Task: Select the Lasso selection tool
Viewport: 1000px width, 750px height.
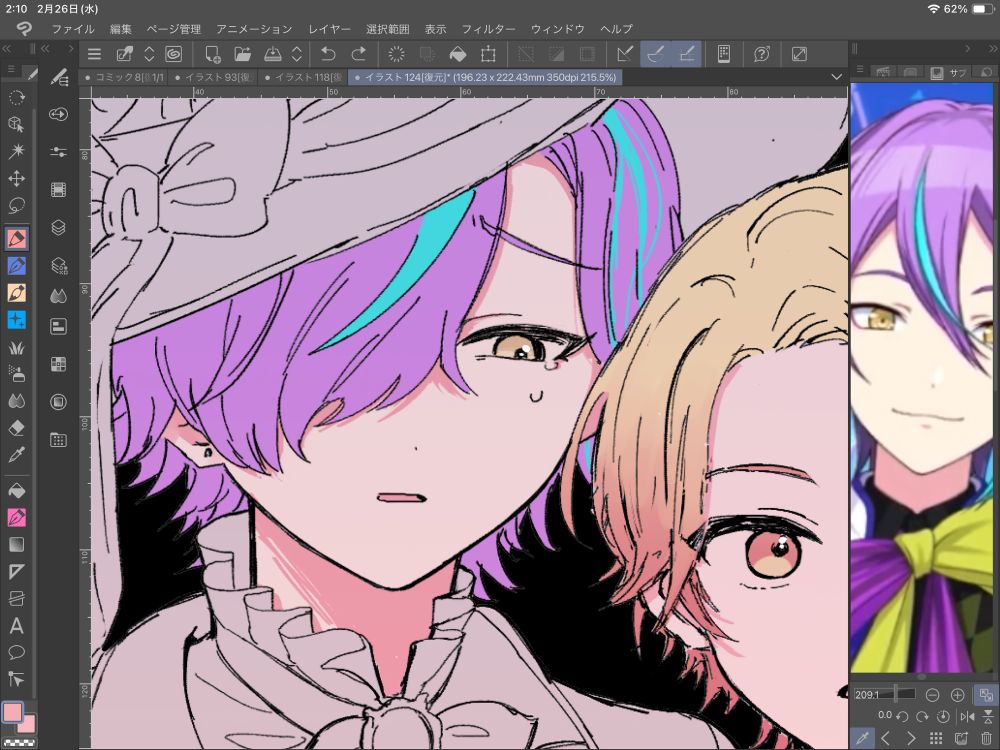Action: click(x=17, y=205)
